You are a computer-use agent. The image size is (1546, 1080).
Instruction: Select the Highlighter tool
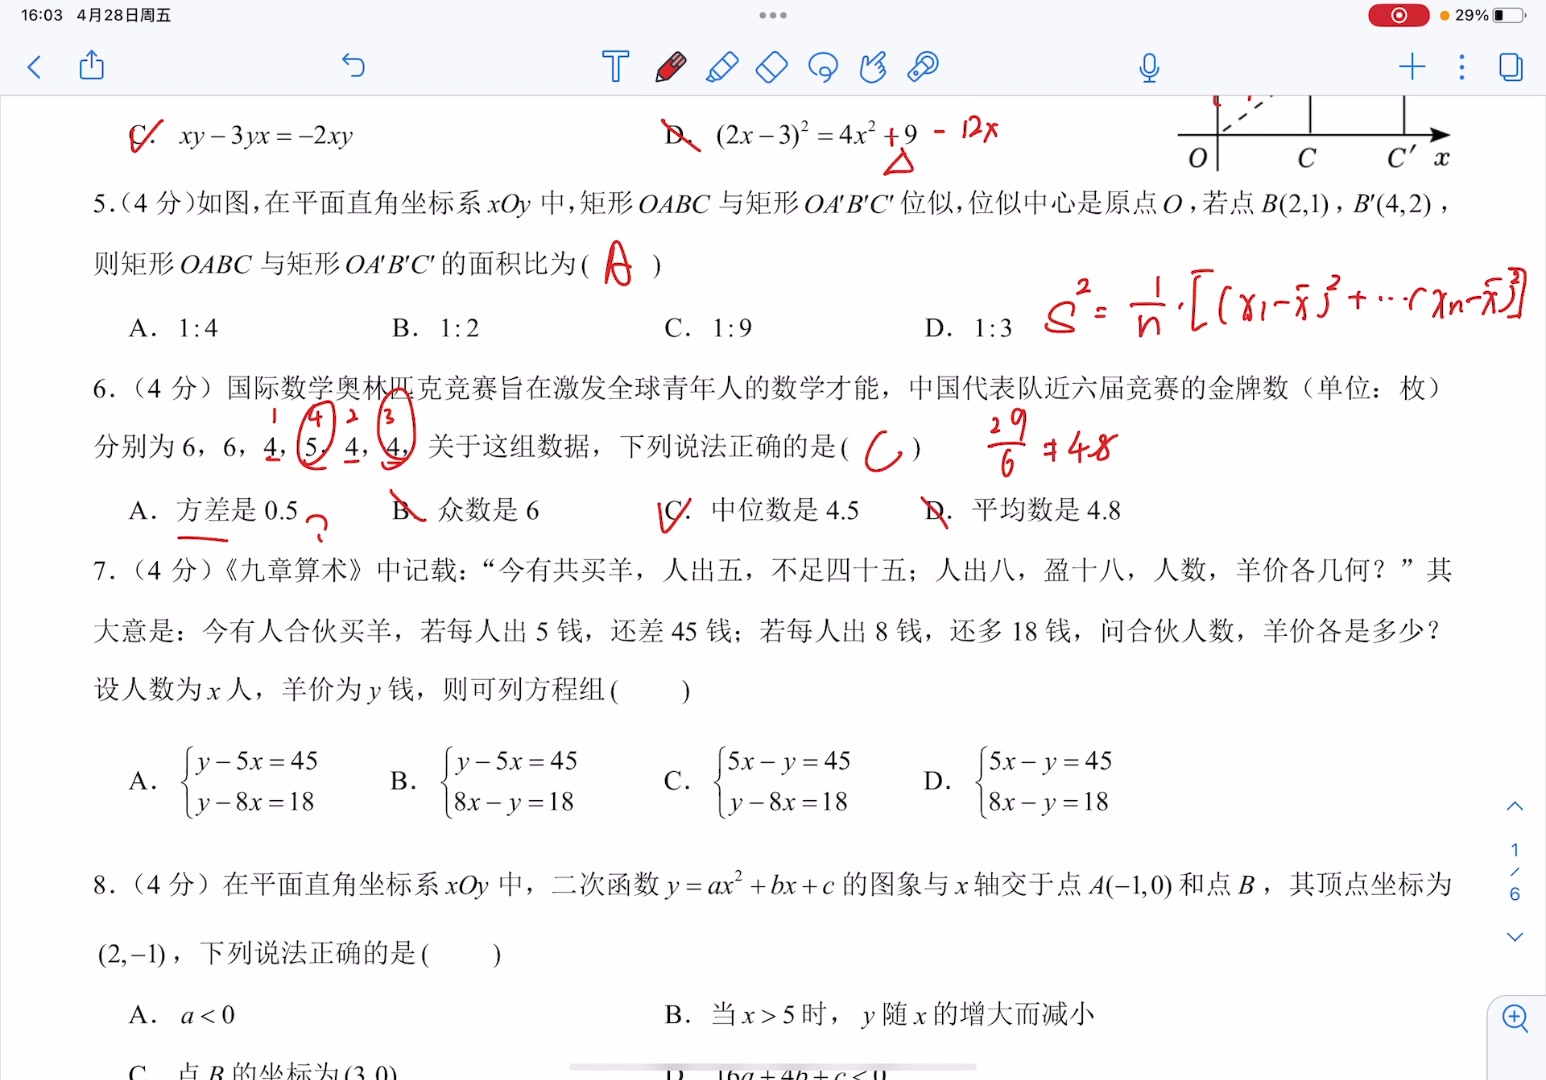(722, 67)
